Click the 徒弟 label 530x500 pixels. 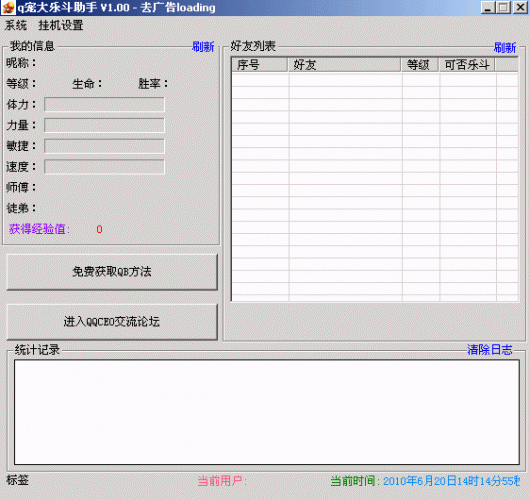click(21, 208)
